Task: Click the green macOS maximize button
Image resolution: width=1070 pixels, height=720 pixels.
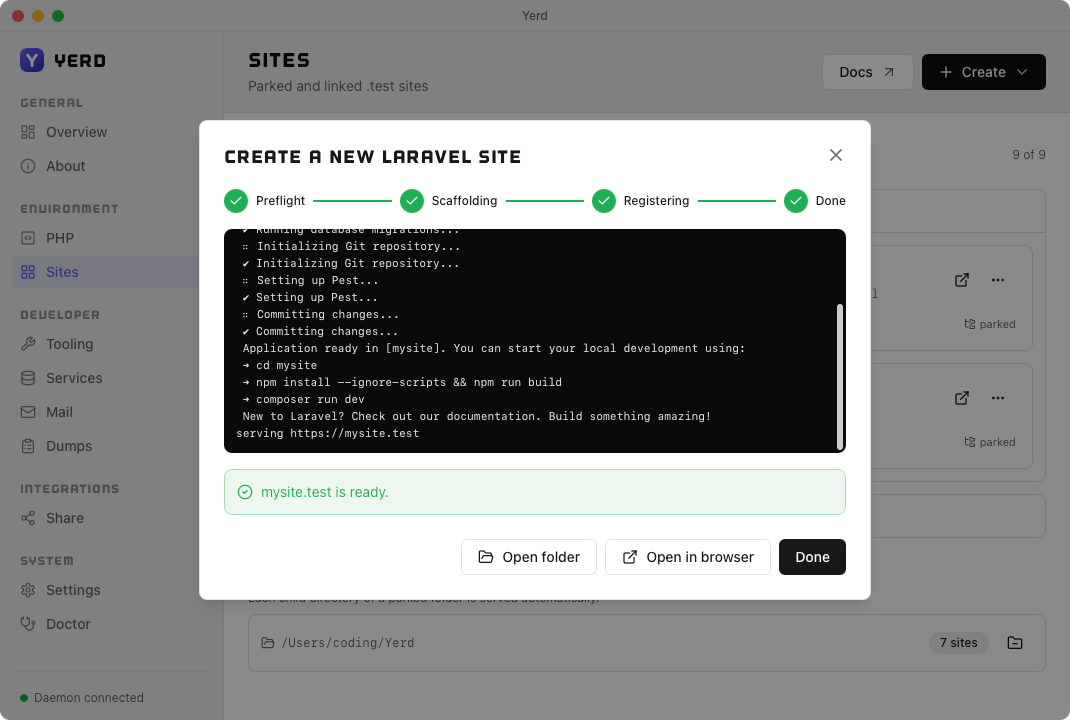Action: (x=58, y=16)
